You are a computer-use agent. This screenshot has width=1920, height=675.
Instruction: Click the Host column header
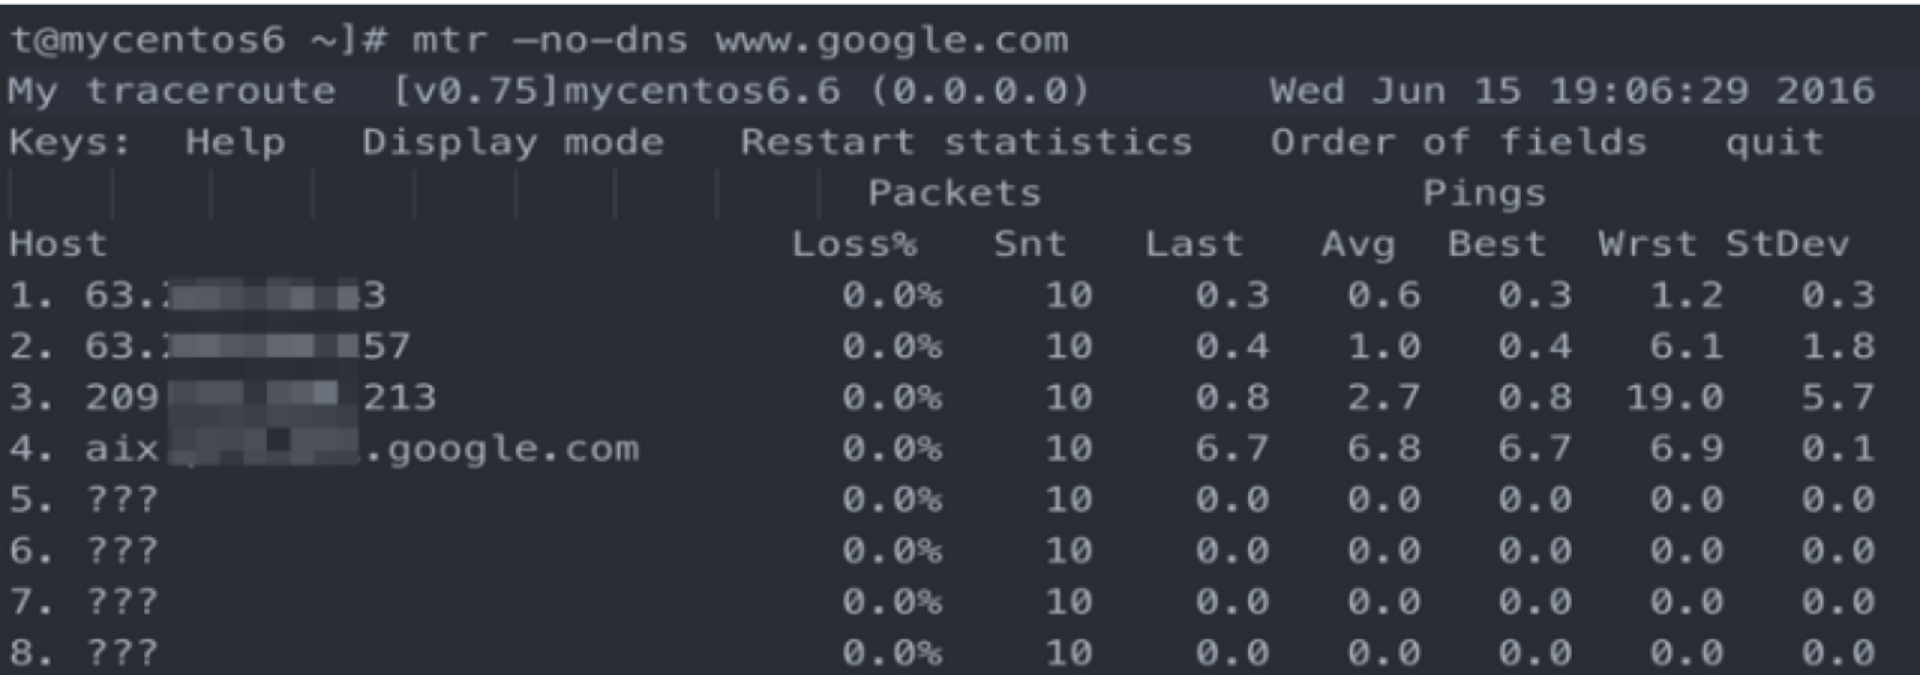pos(58,244)
